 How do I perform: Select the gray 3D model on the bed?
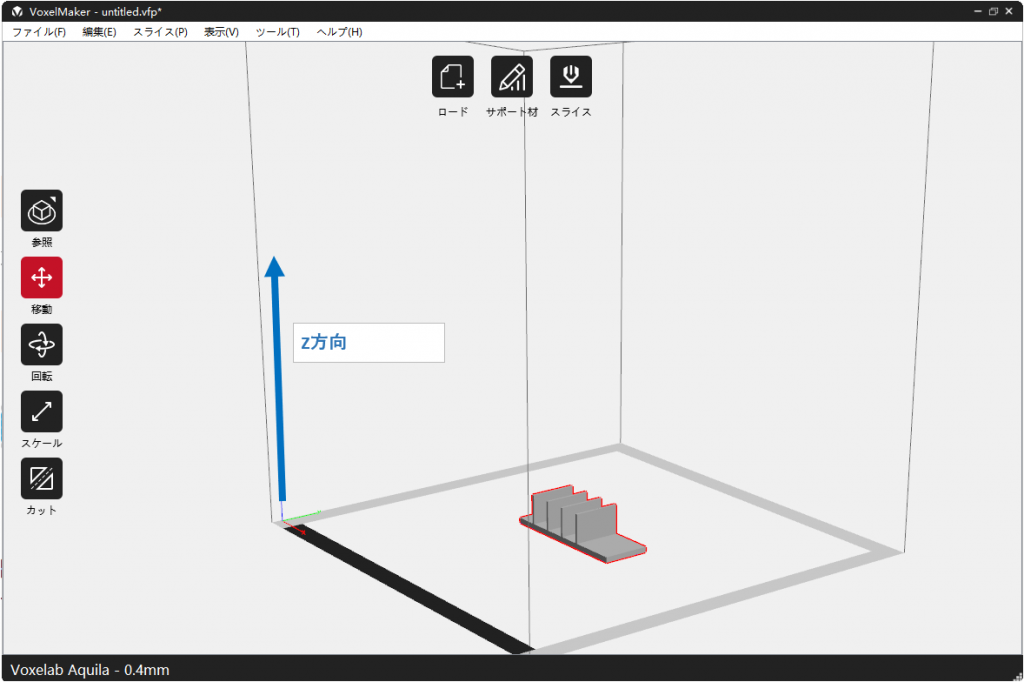pos(583,524)
